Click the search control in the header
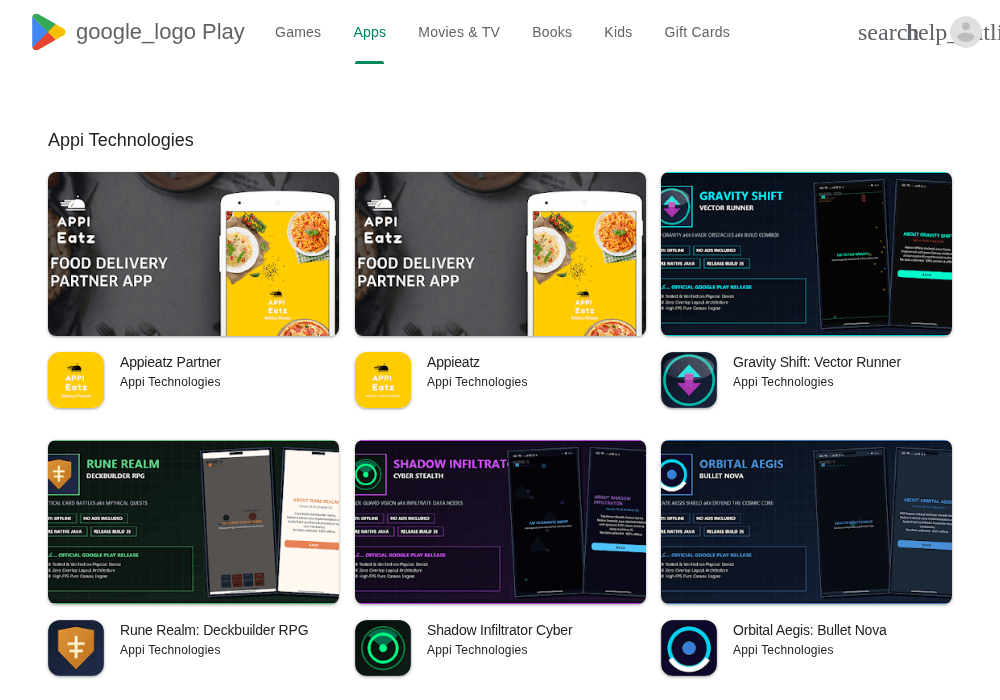 click(882, 33)
